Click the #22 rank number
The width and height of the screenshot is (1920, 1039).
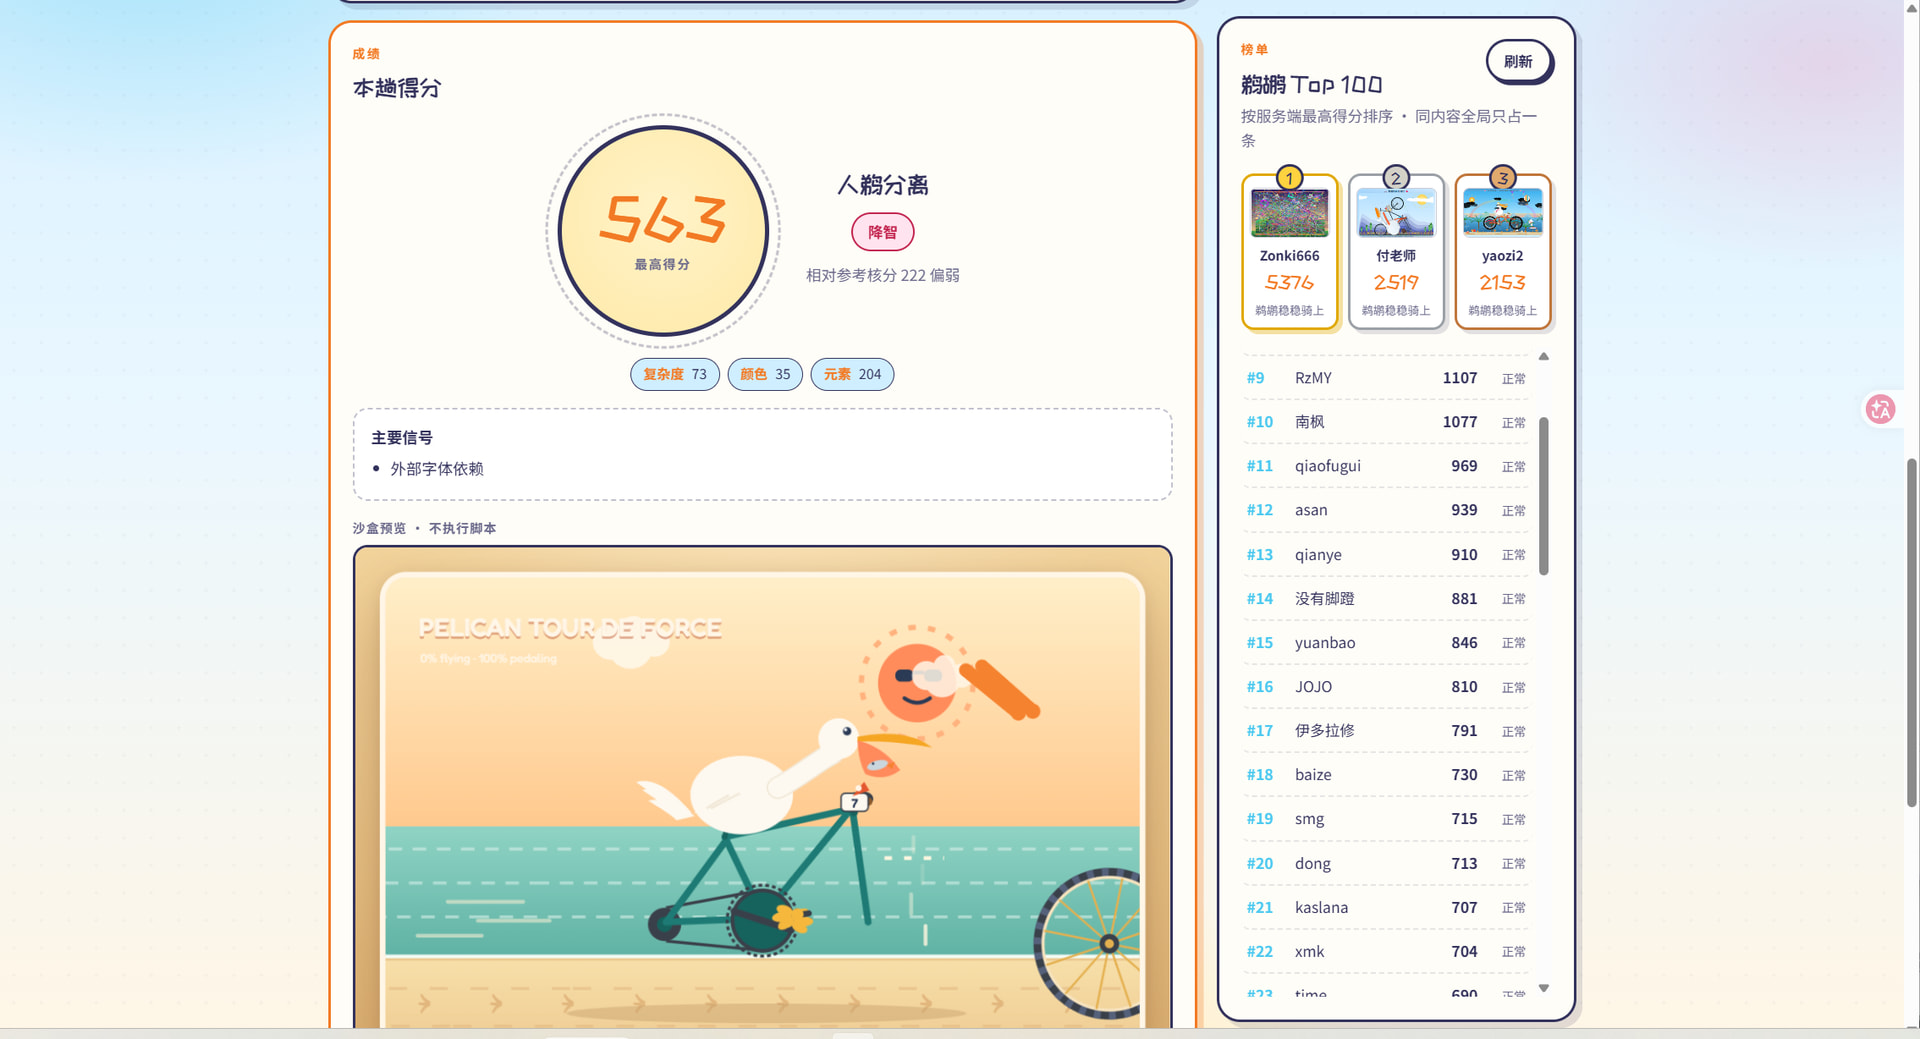tap(1260, 952)
